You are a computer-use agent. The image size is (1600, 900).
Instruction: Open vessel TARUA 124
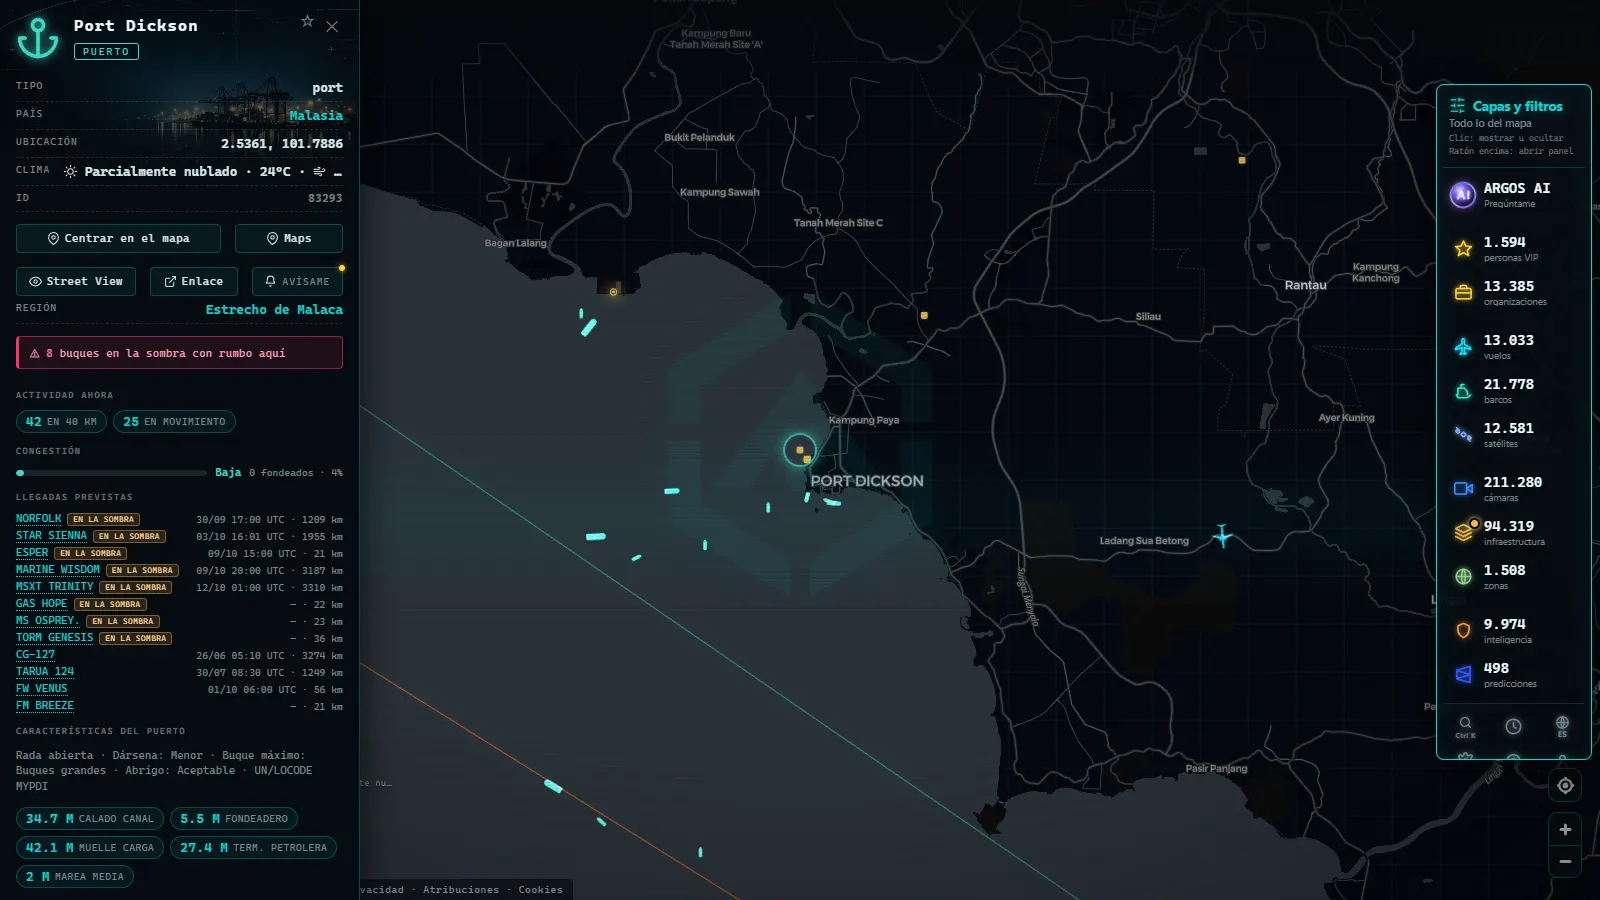45,672
